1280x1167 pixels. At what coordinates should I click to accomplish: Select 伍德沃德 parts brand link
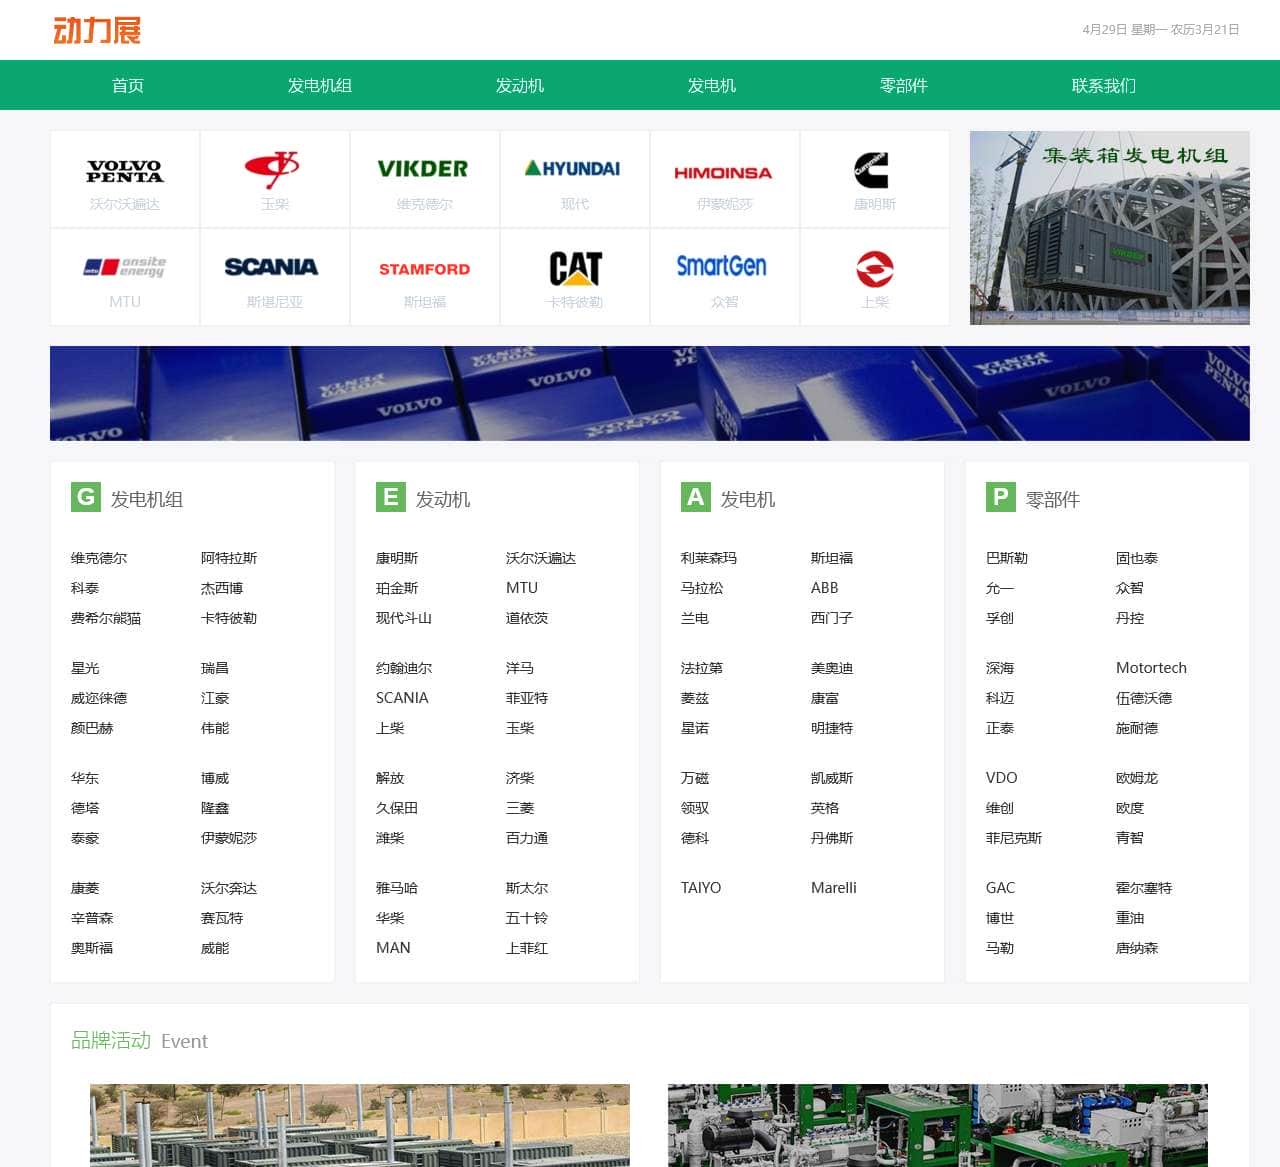click(x=1144, y=698)
